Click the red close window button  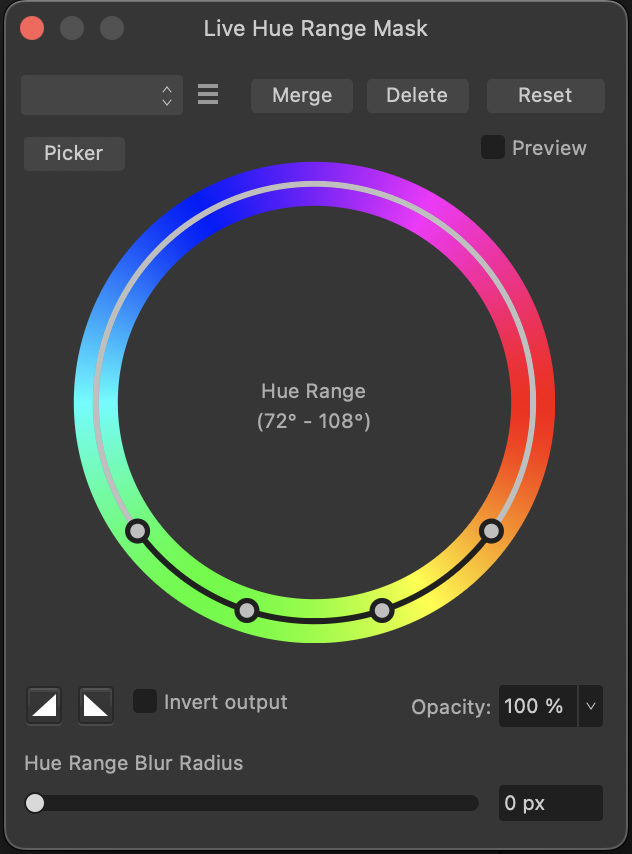(32, 28)
